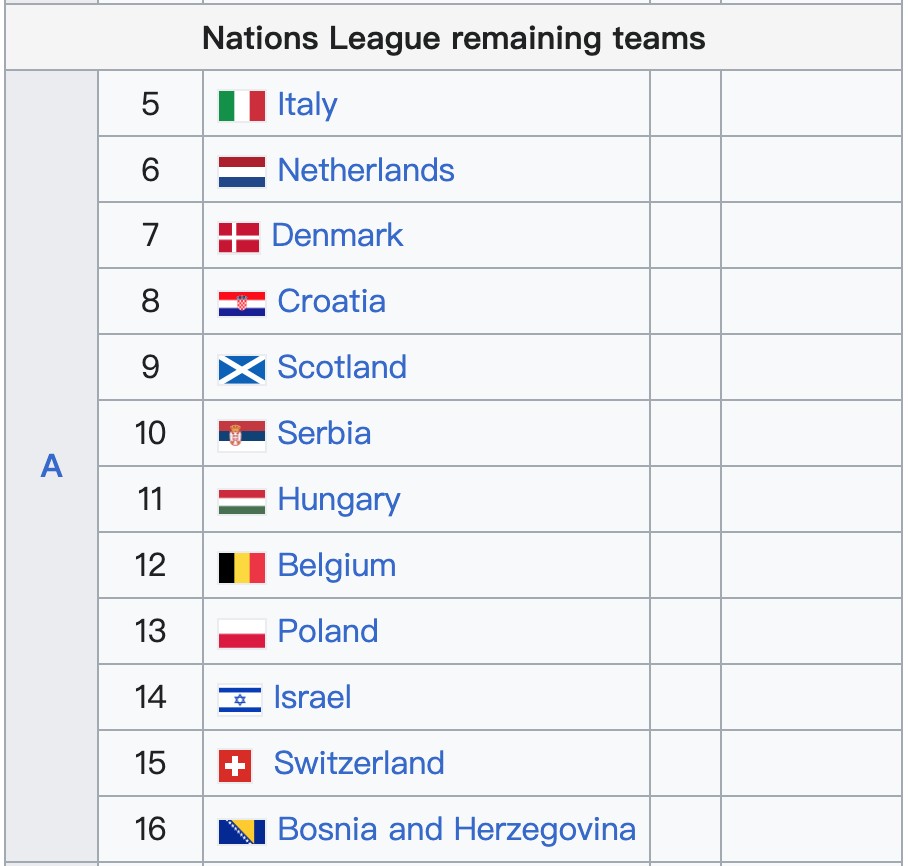Click the Croatia flag icon
The height and width of the screenshot is (866, 908).
click(241, 303)
